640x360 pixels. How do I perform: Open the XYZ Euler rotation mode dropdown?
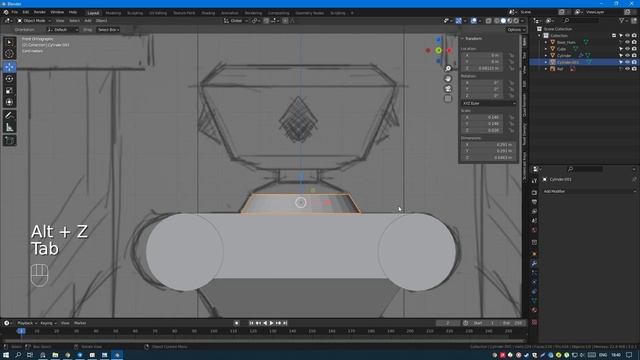pos(489,104)
